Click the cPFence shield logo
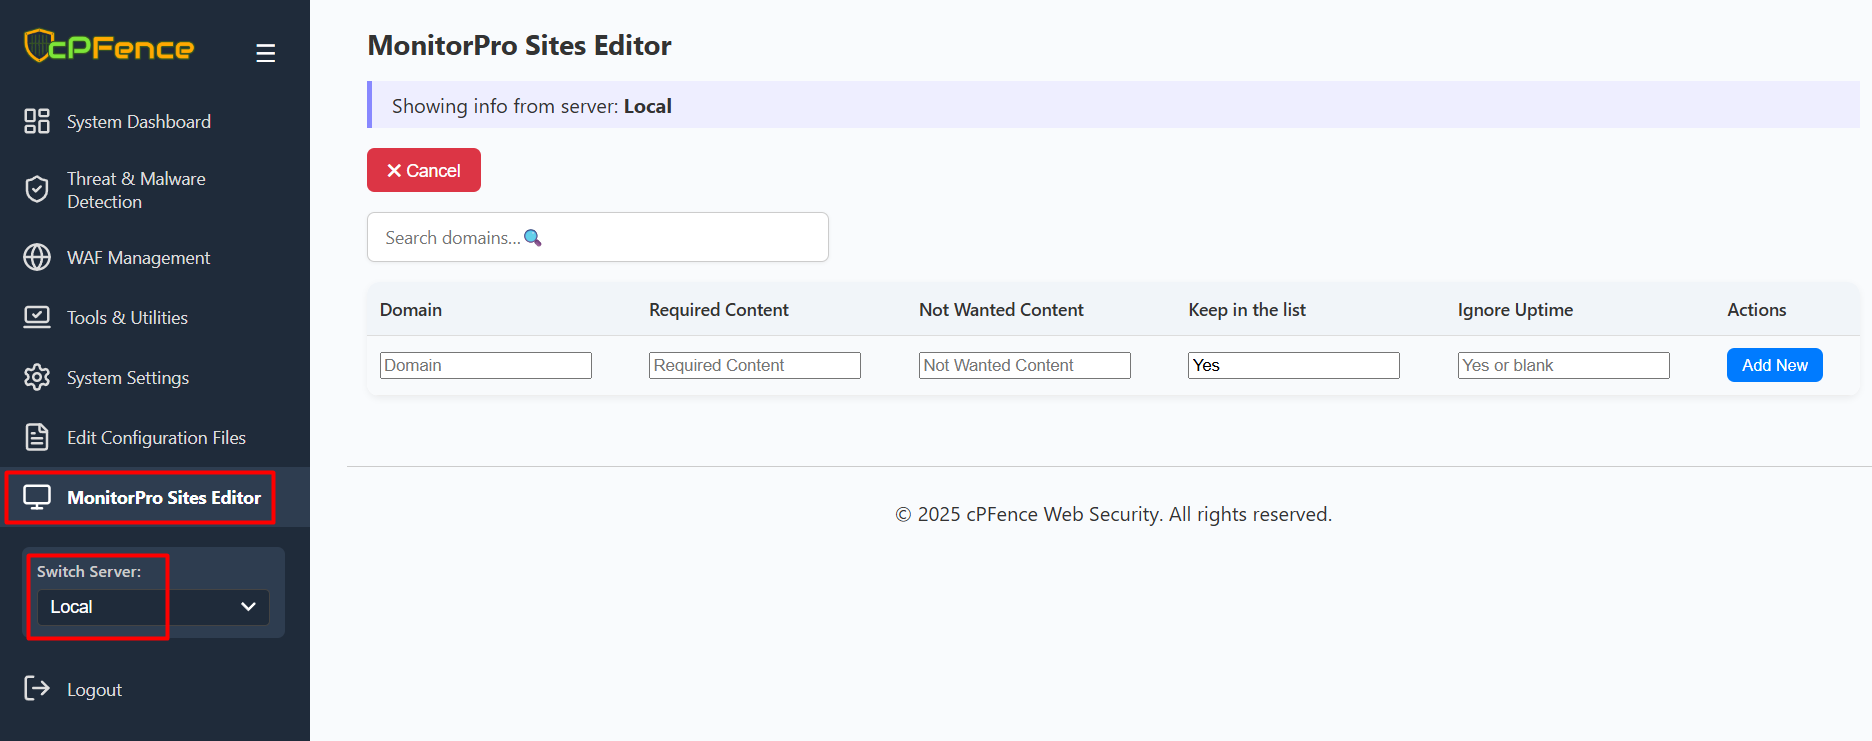This screenshot has height=741, width=1872. click(38, 46)
